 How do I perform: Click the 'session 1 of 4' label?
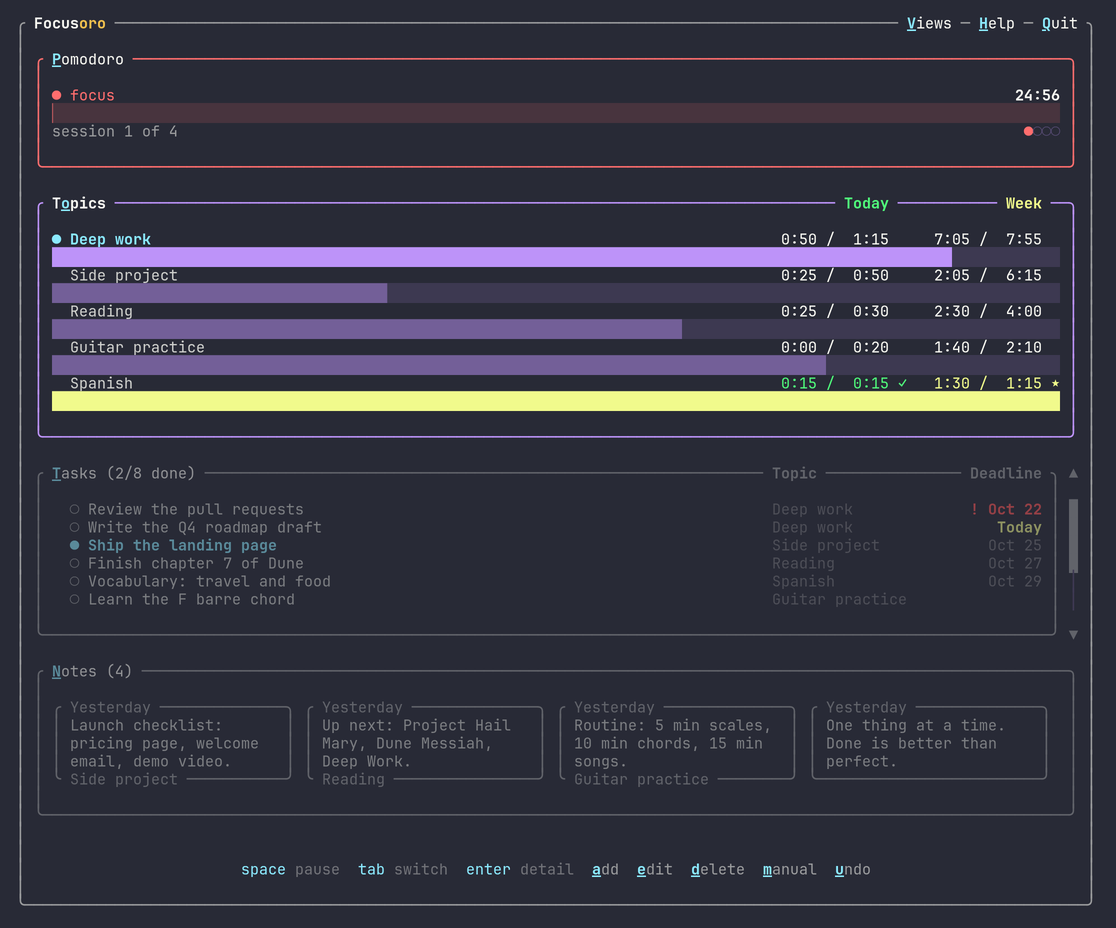coord(115,132)
